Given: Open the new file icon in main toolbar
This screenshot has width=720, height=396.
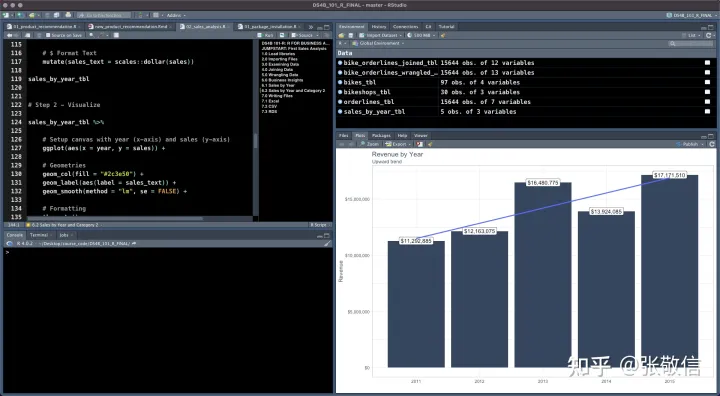Looking at the screenshot, I should pyautogui.click(x=6, y=15).
